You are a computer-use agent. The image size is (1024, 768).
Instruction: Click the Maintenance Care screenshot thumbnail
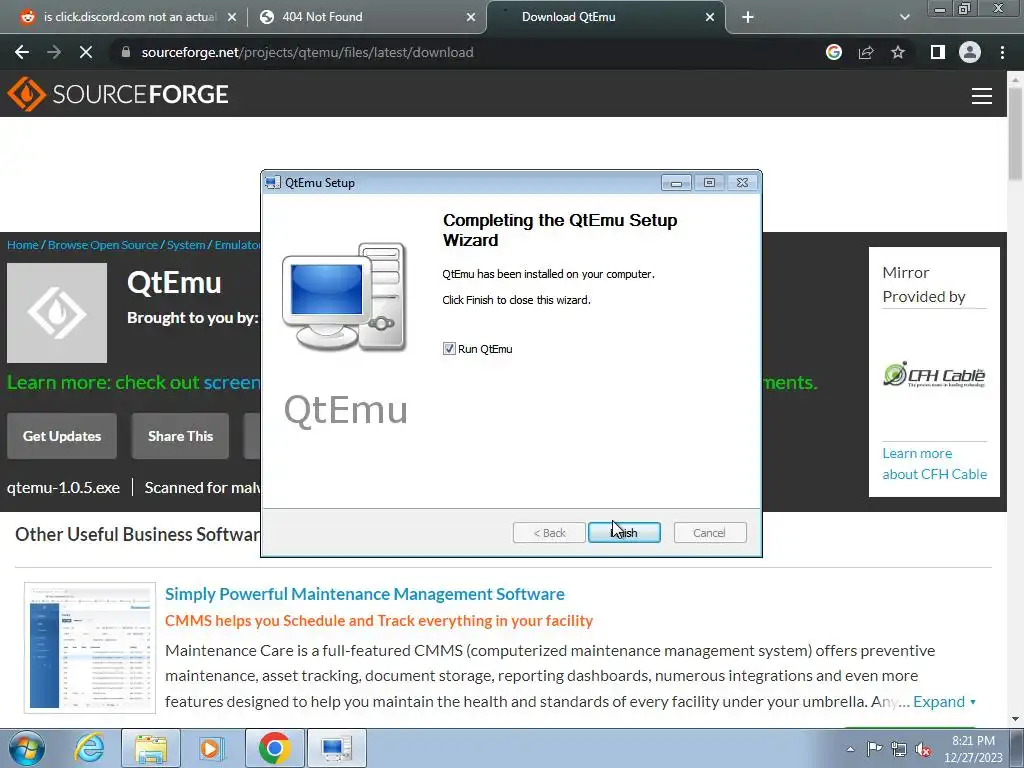tap(90, 648)
